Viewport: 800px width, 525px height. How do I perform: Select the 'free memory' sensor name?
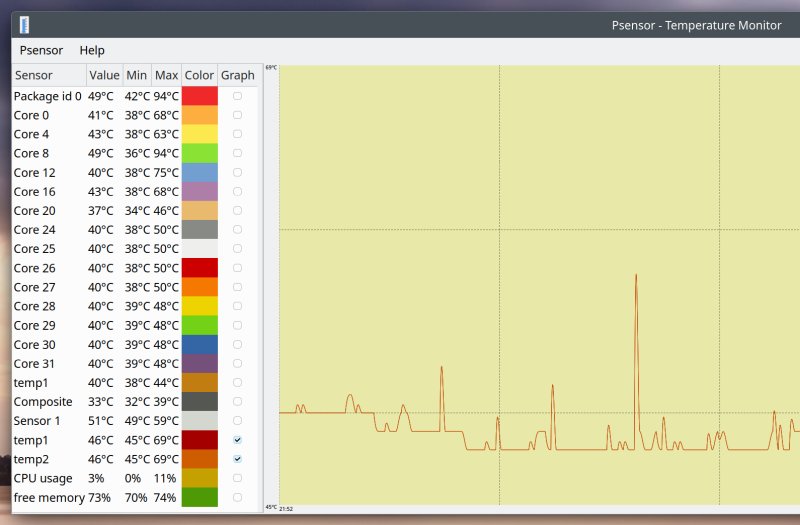(x=49, y=497)
